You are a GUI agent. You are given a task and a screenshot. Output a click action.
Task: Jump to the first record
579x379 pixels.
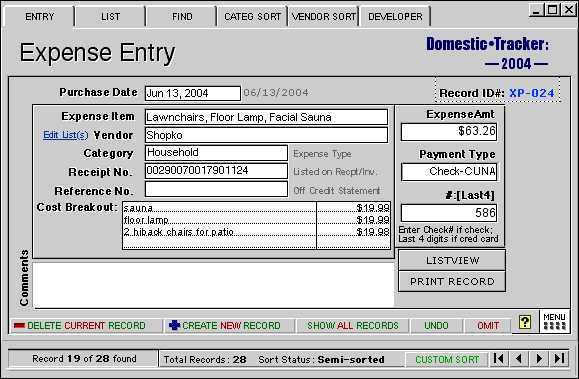click(x=499, y=359)
